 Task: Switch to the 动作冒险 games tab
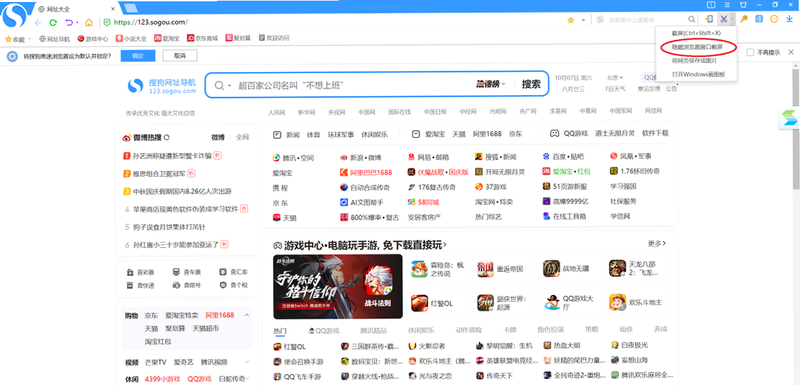[468, 330]
